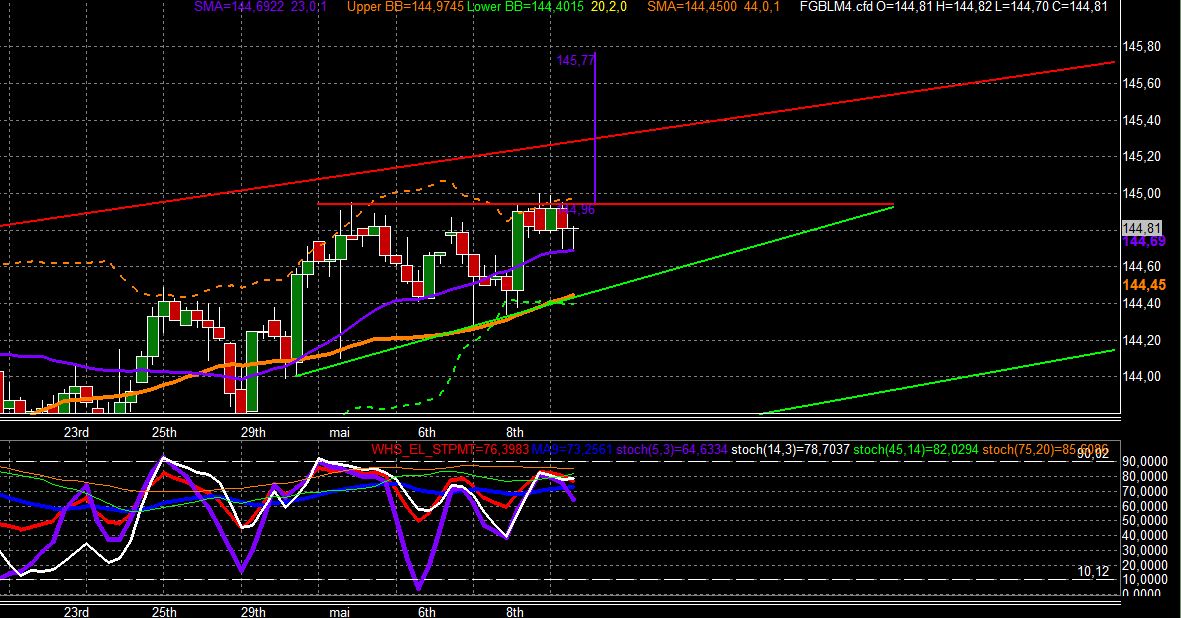This screenshot has width=1181, height=618.
Task: Click the 145,20 price axis label
Action: click(1142, 157)
